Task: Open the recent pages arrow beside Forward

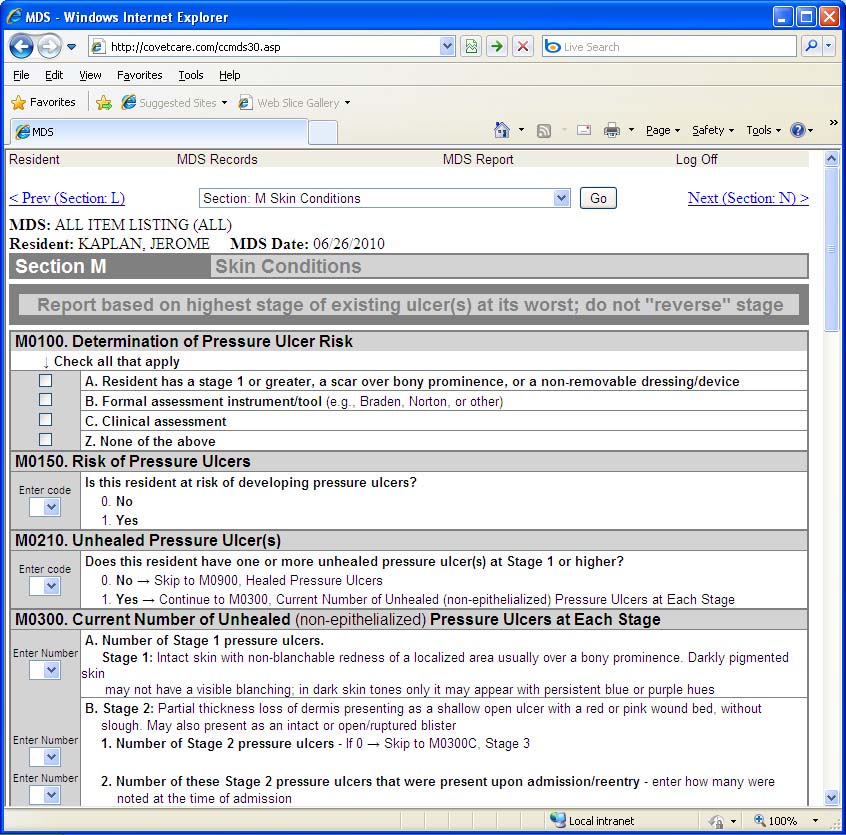Action: point(71,47)
